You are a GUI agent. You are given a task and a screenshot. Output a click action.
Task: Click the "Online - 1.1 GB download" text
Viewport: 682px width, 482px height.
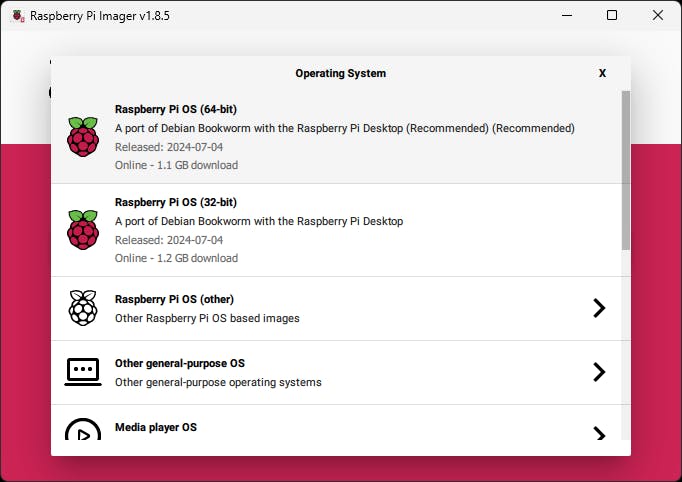click(x=176, y=165)
